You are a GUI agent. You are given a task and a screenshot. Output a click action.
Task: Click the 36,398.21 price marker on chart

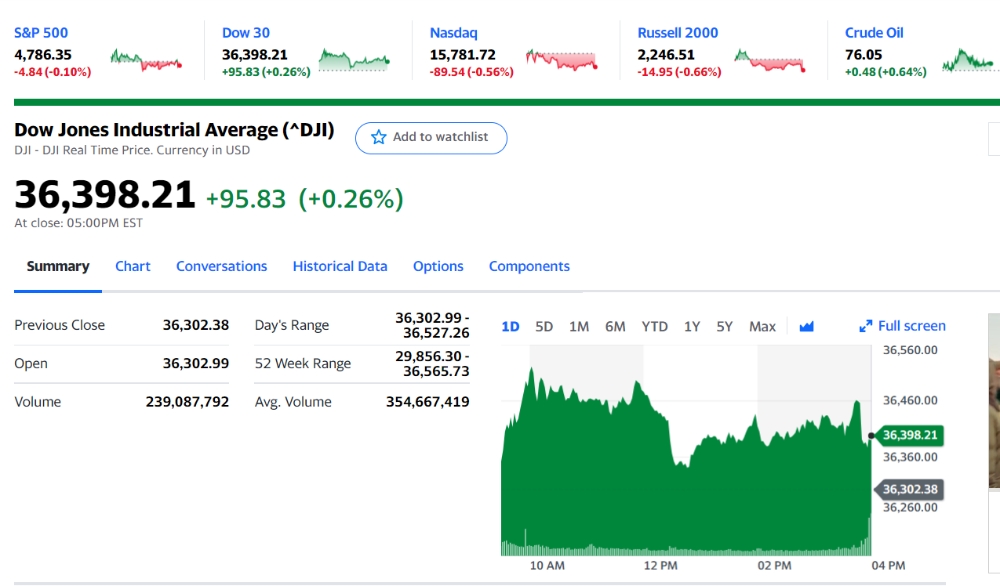click(x=910, y=435)
